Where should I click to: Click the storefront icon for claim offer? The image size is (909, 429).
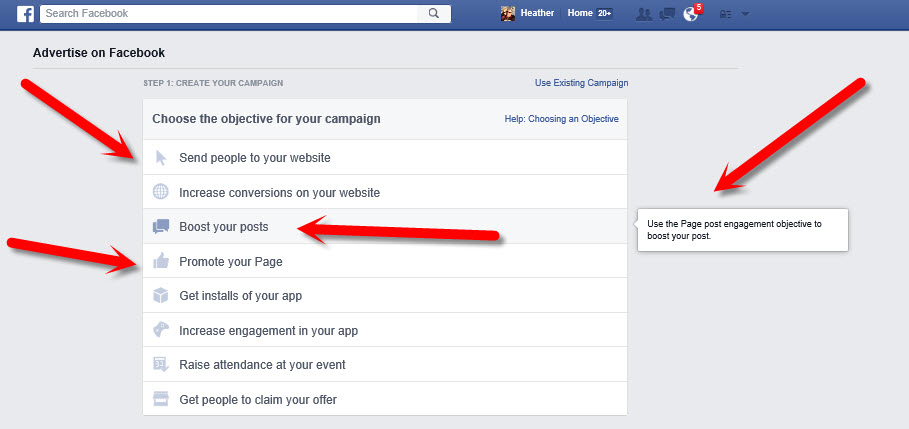161,399
